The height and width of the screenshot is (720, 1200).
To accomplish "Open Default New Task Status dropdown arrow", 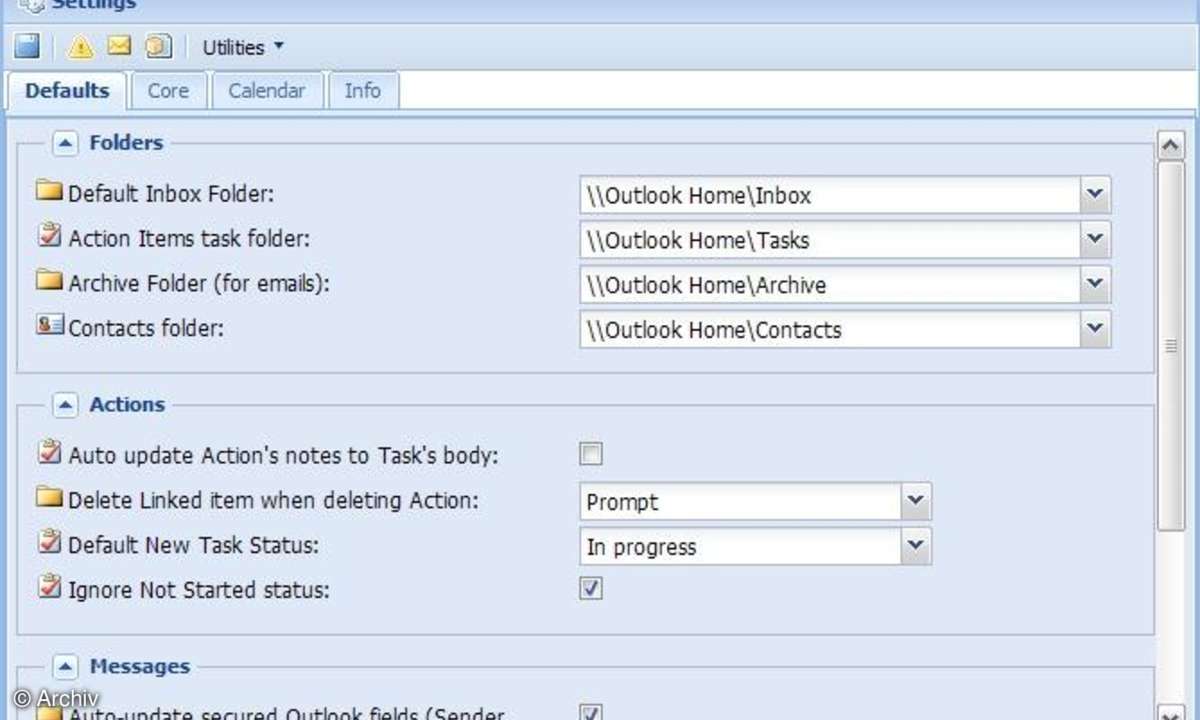I will 916,546.
